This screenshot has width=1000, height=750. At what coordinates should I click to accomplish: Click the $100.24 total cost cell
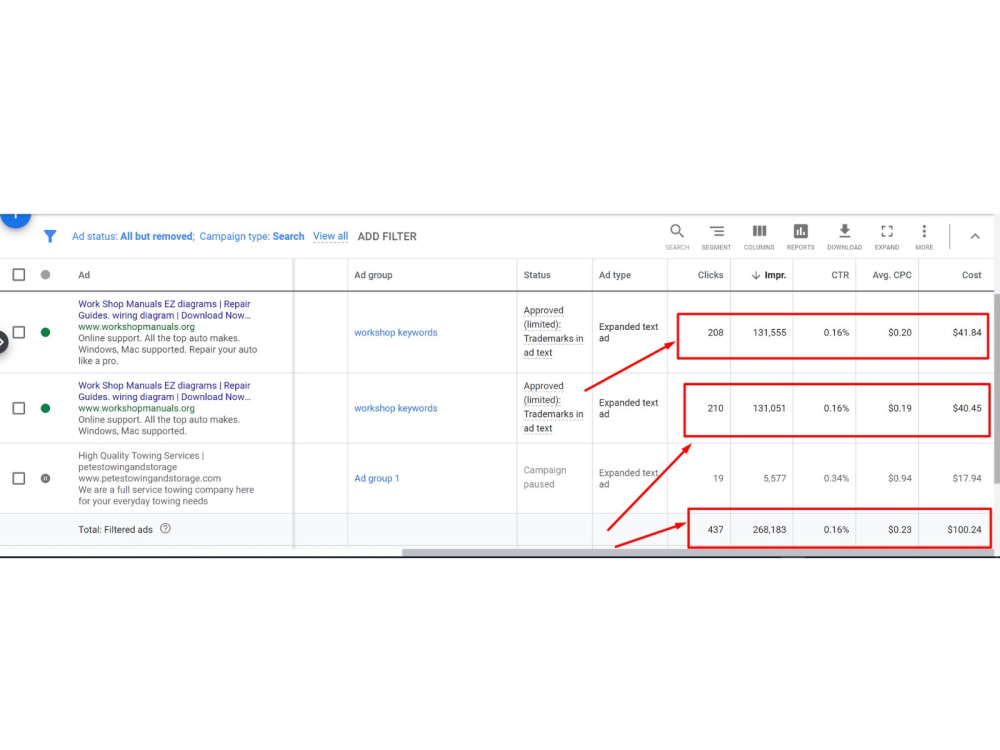coord(964,529)
